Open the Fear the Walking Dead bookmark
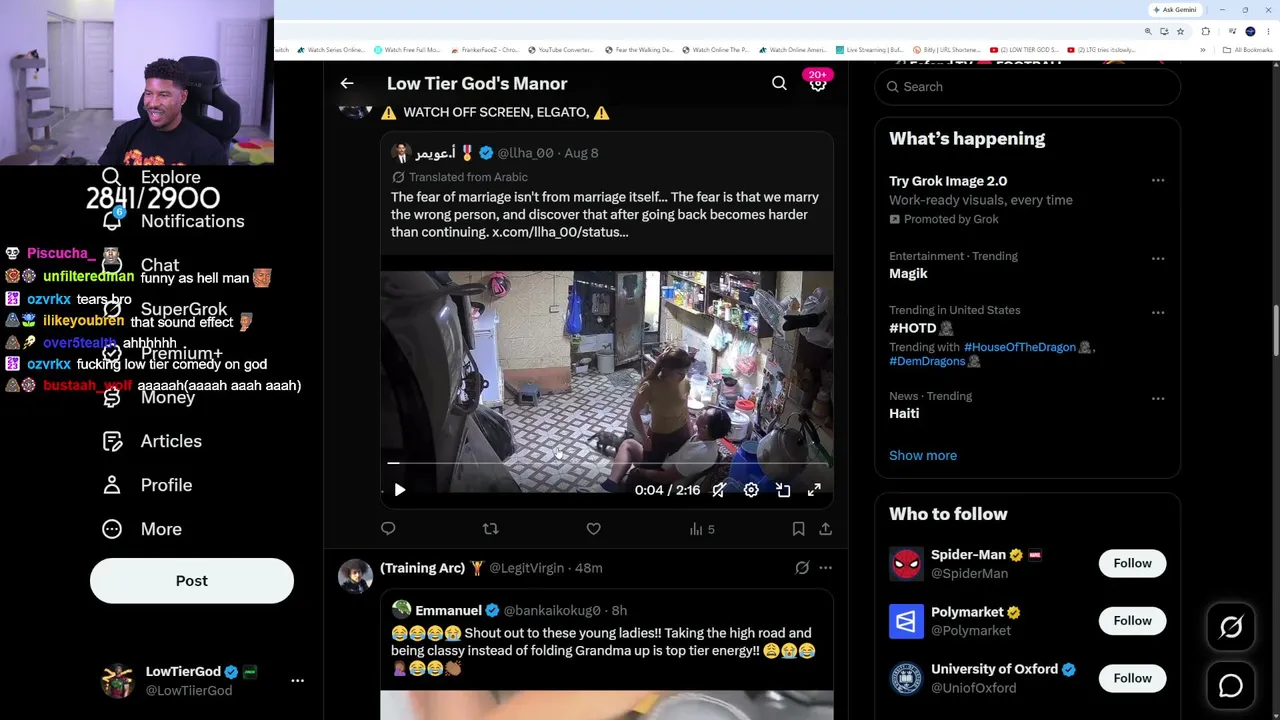 pyautogui.click(x=638, y=50)
